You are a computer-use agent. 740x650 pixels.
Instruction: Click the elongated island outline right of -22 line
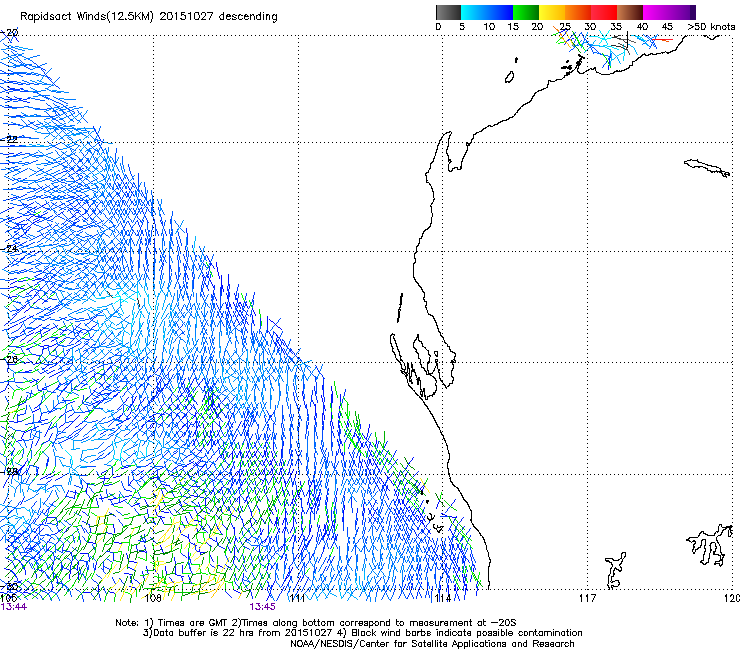(707, 168)
